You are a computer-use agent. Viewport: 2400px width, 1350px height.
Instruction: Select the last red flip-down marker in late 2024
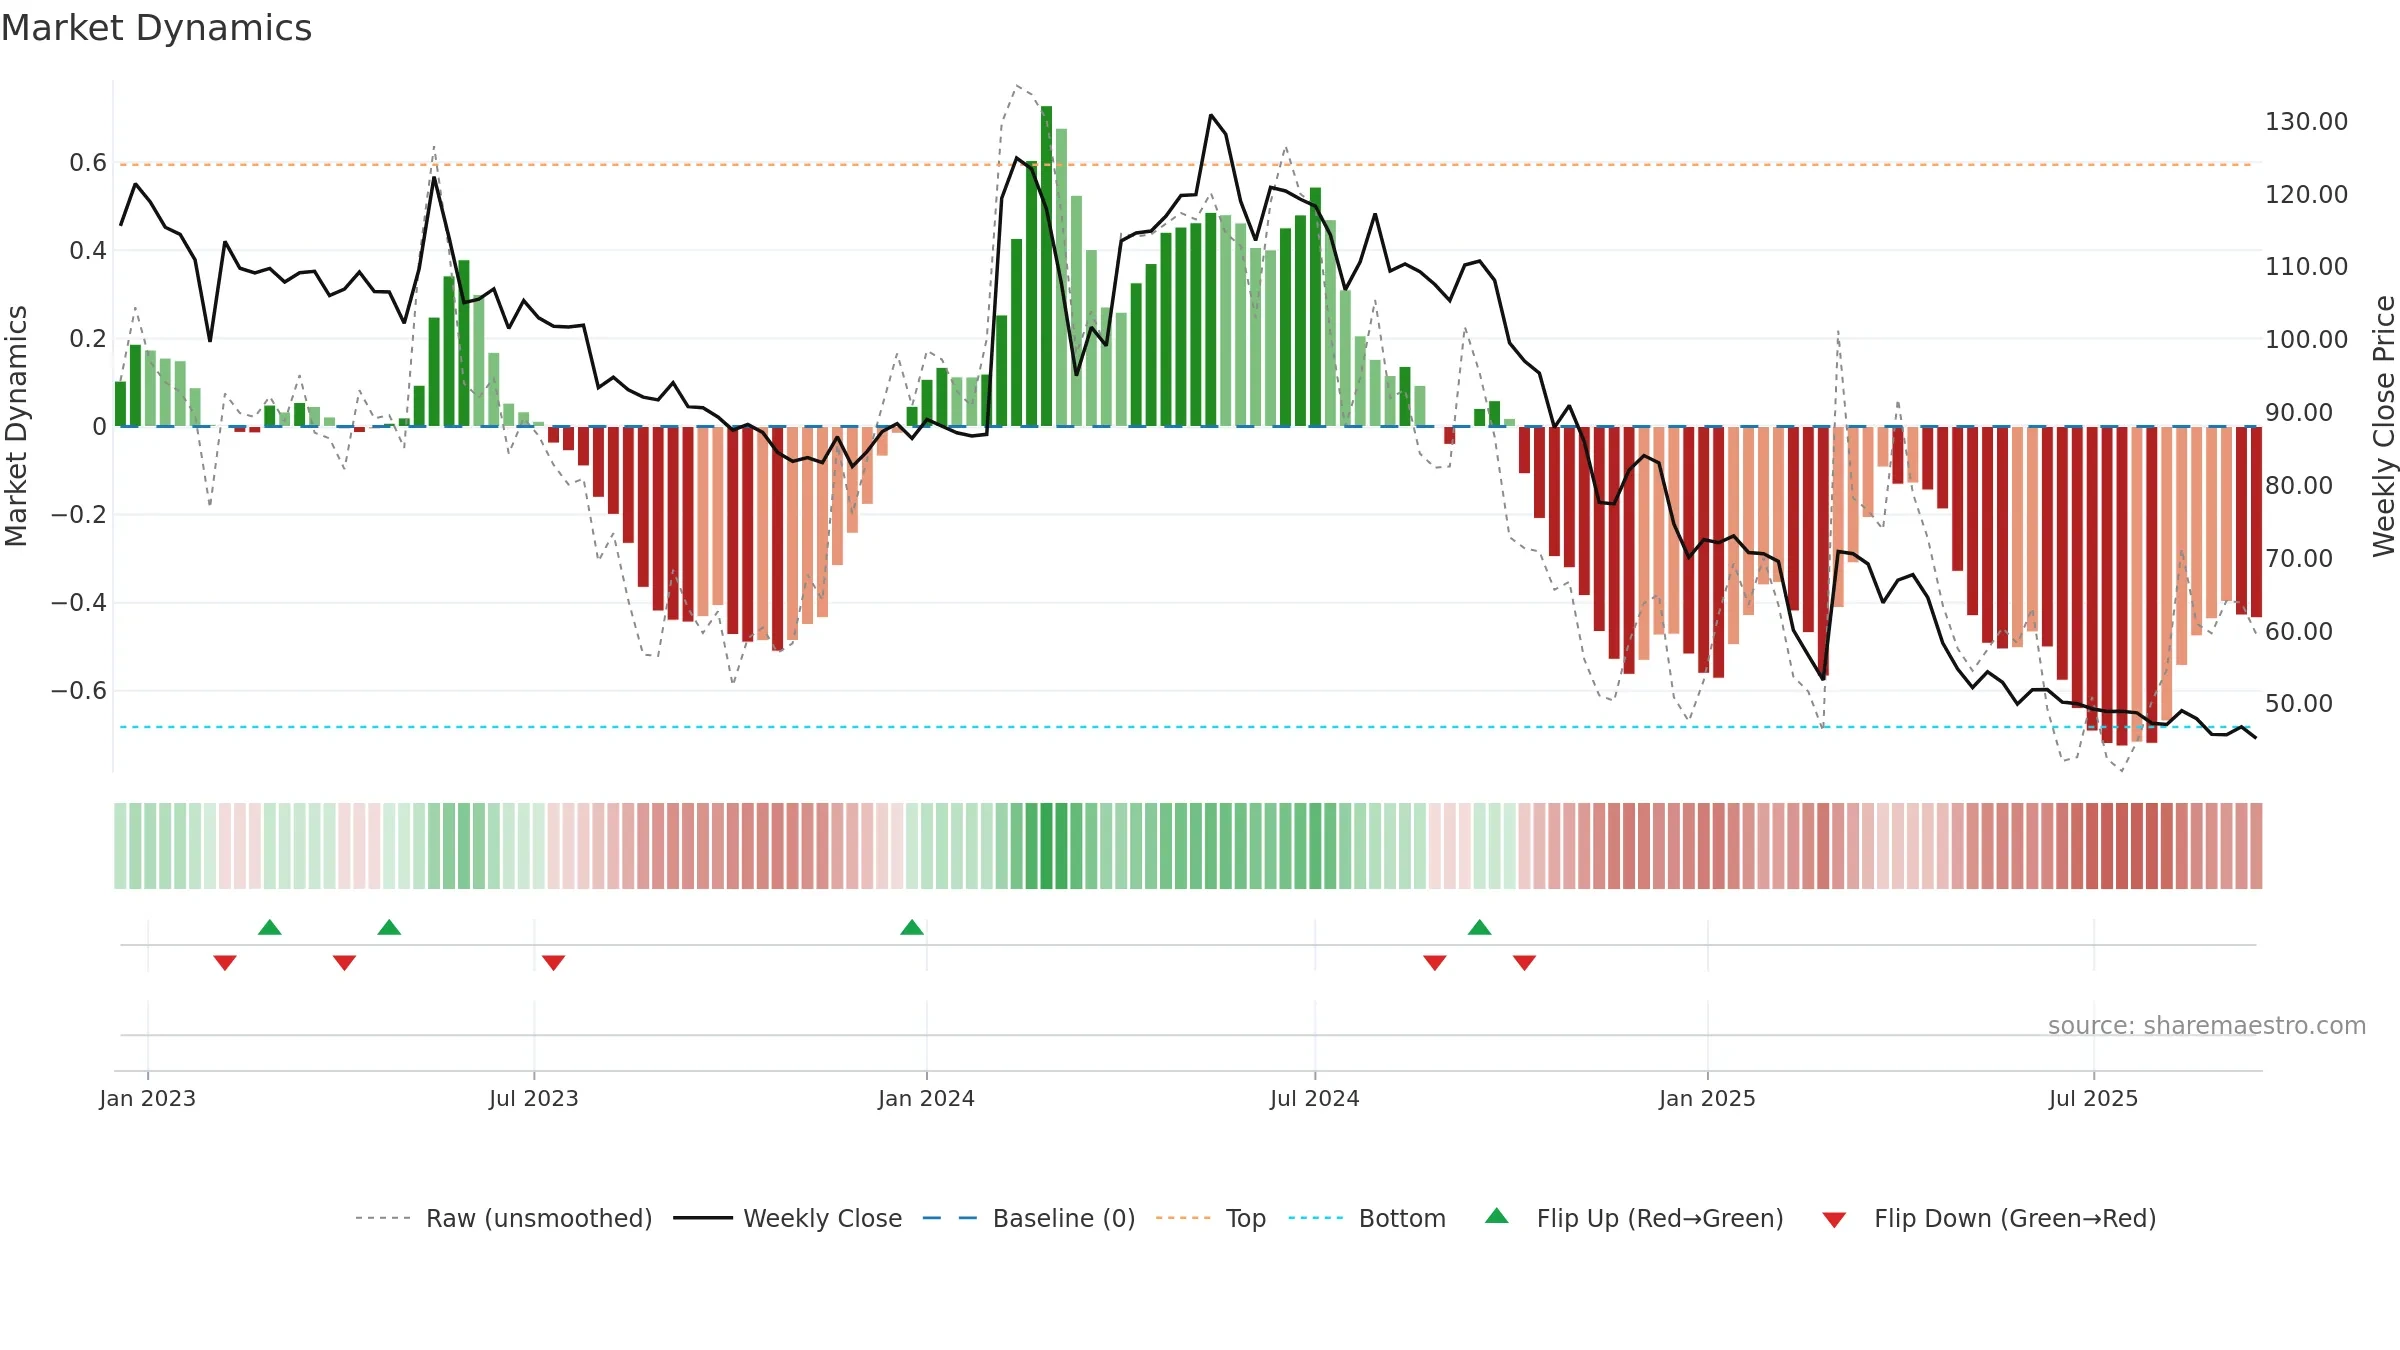point(1525,963)
